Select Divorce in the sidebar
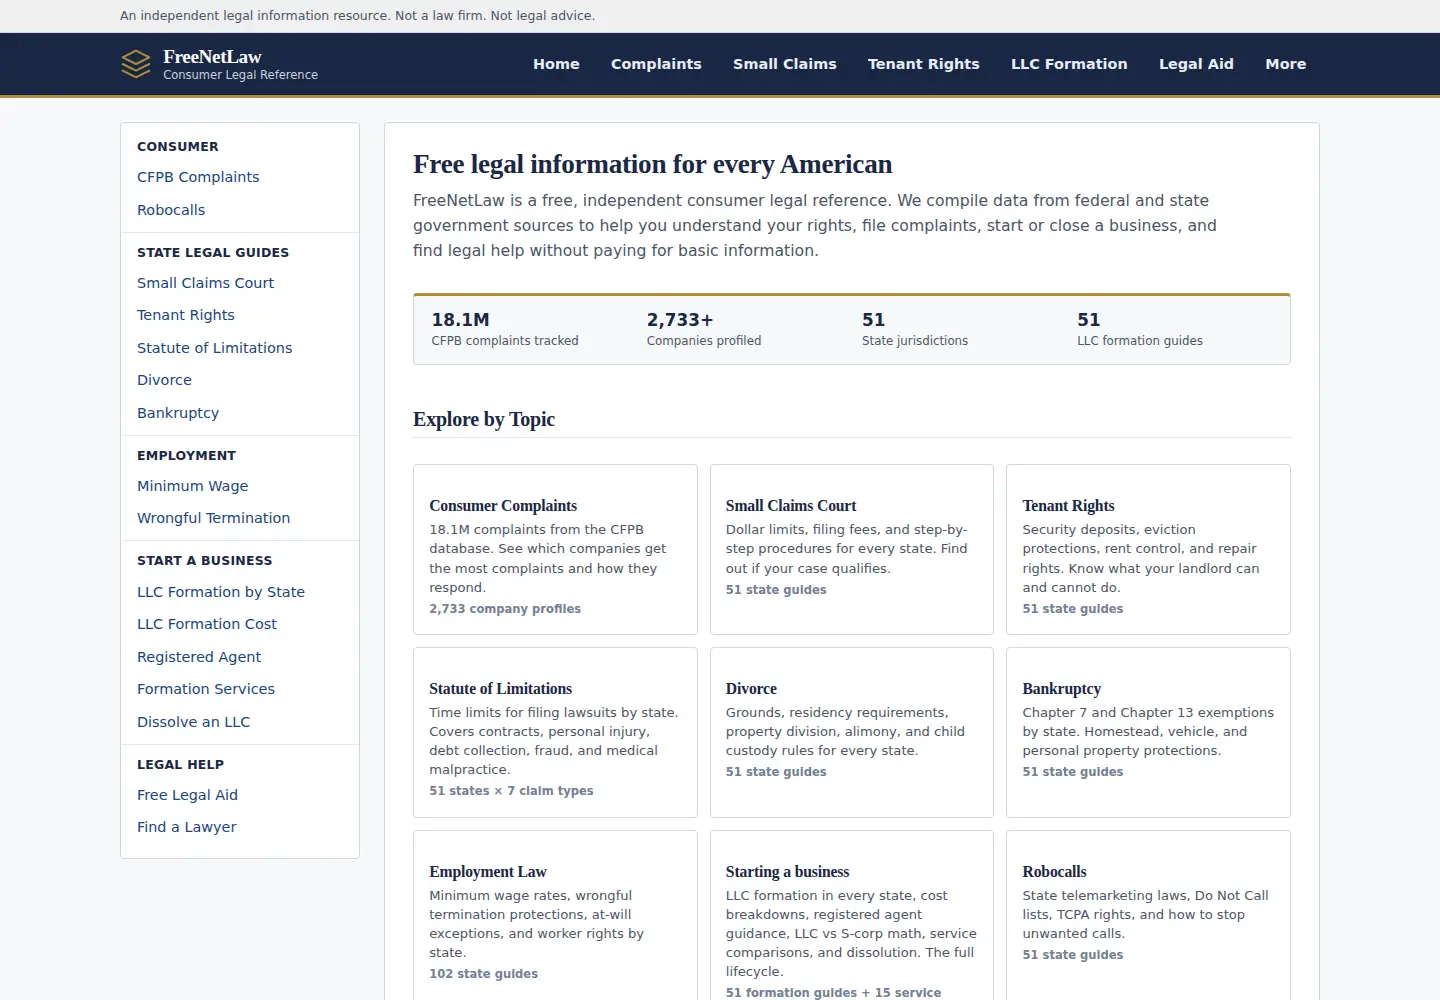1440x1000 pixels. [164, 380]
